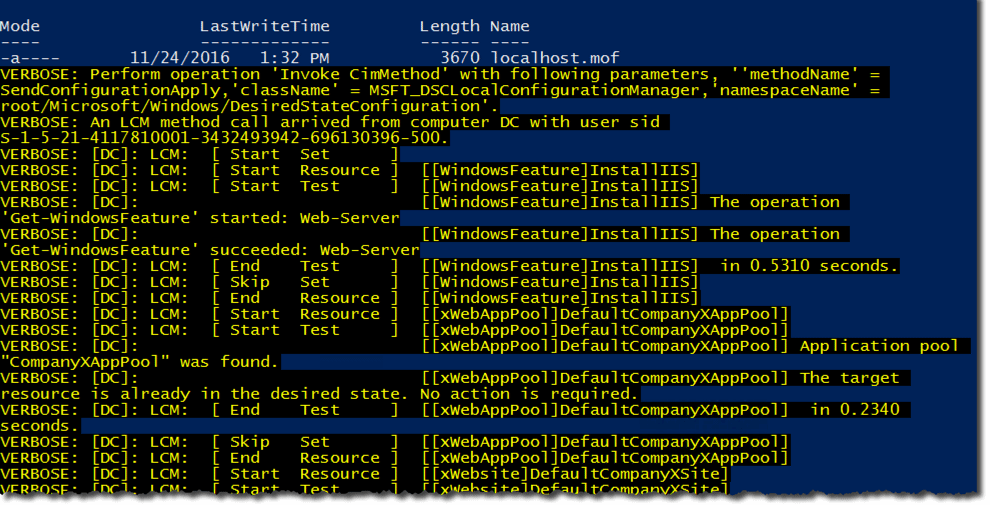The width and height of the screenshot is (990, 505).
Task: Click the user SID starting with S-1-5-21
Action: [x=225, y=138]
